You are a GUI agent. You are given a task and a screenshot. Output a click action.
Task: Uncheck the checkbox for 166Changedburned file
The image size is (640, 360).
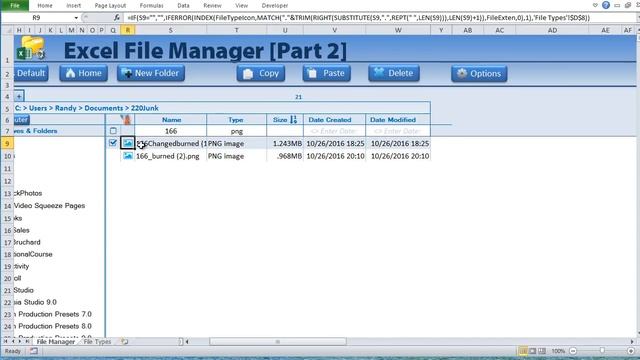click(x=113, y=143)
